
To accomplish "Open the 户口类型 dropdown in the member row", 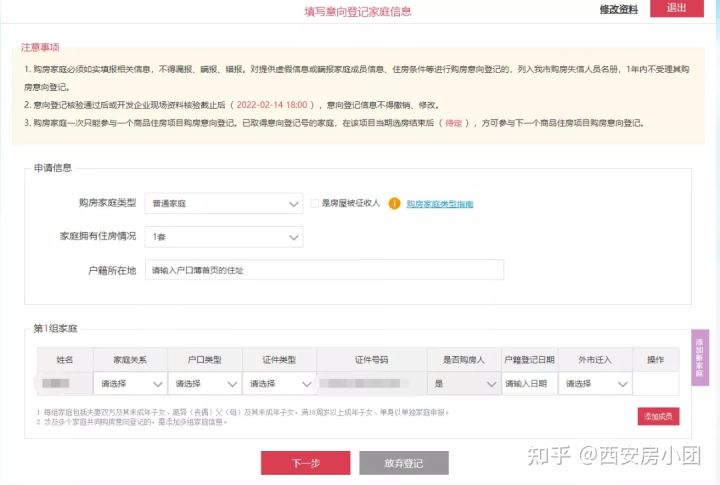I will (x=205, y=383).
